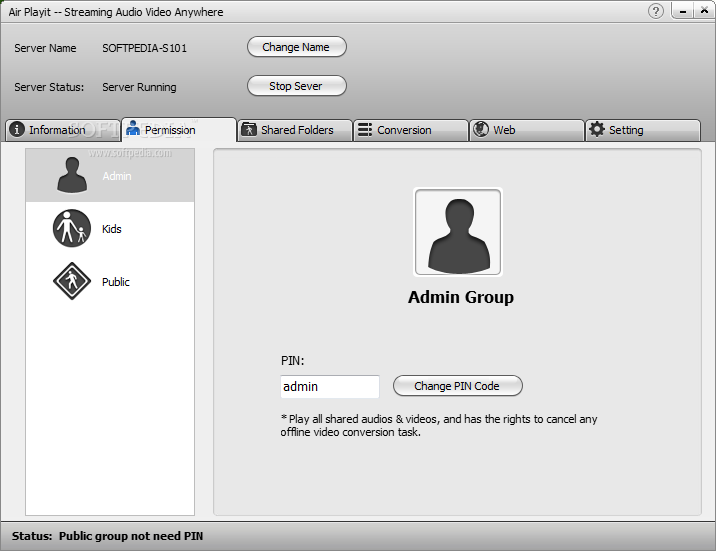Click the Server Status: label

[x=49, y=87]
